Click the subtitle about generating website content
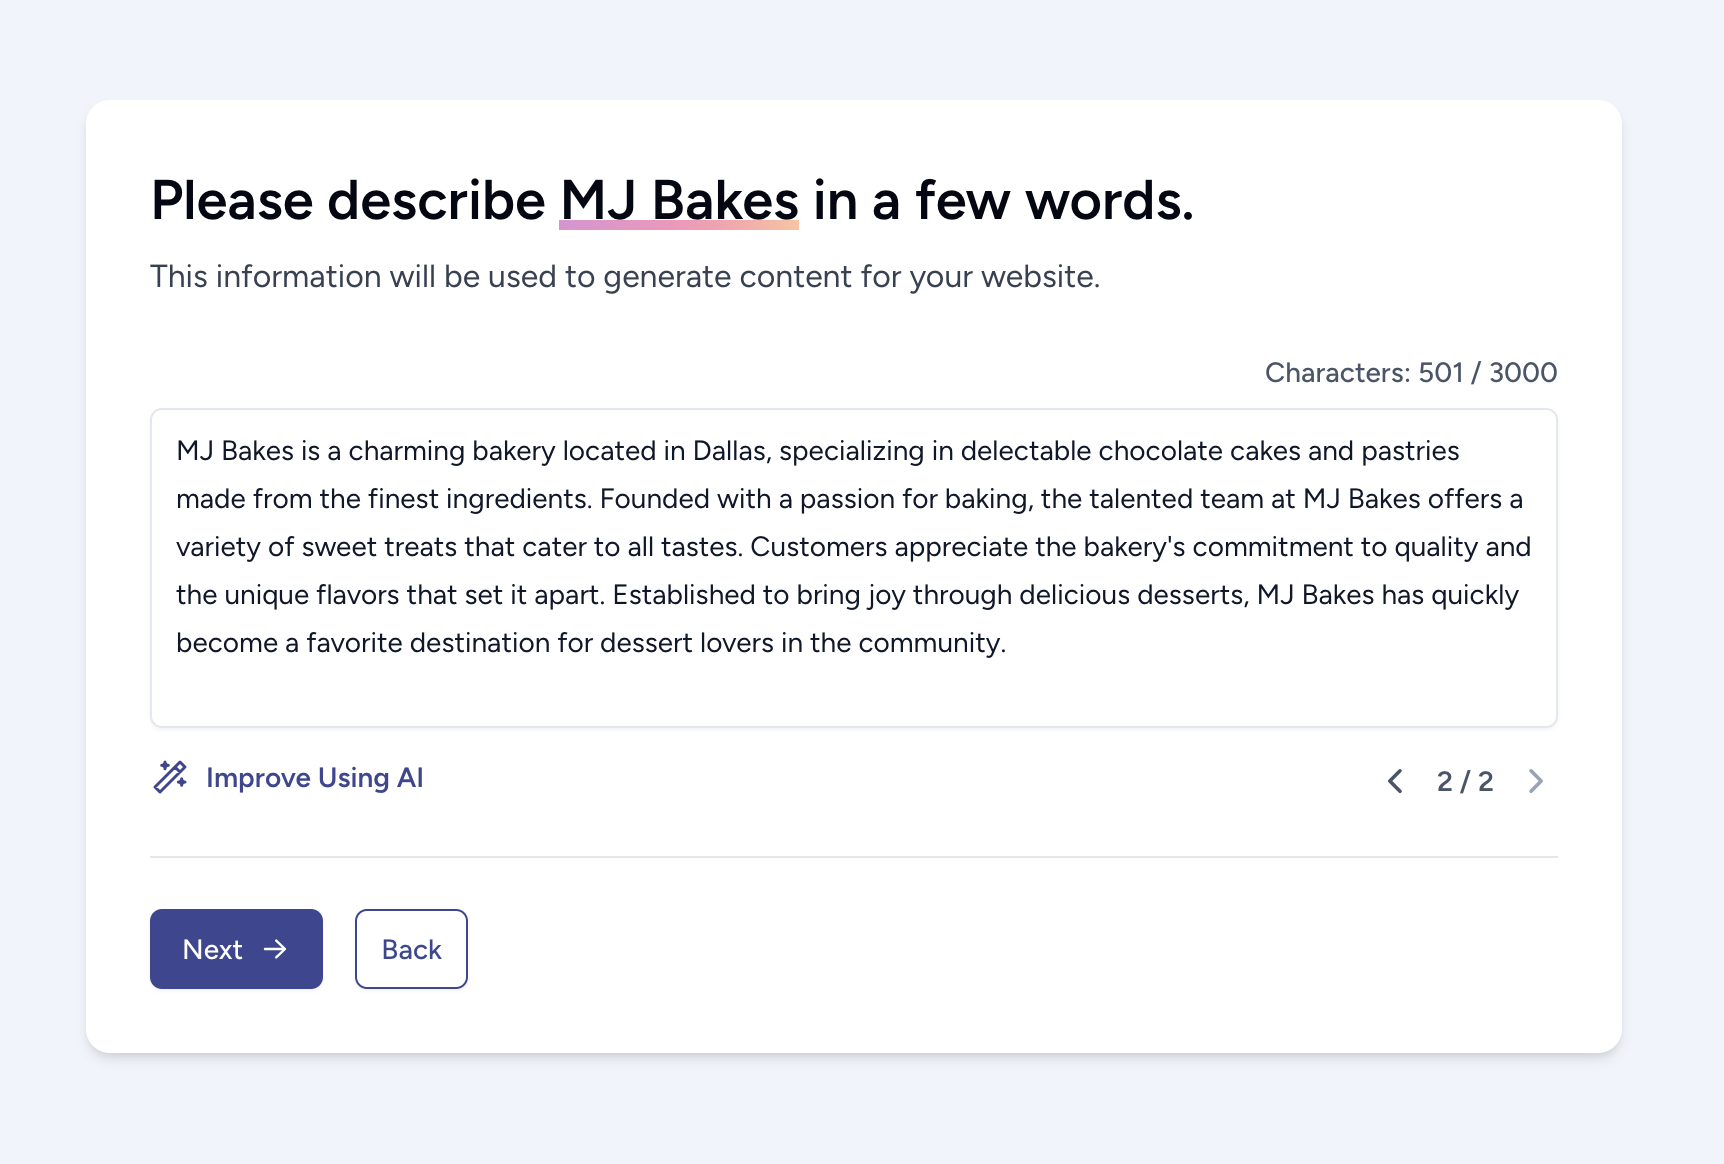The height and width of the screenshot is (1164, 1724). (x=625, y=277)
